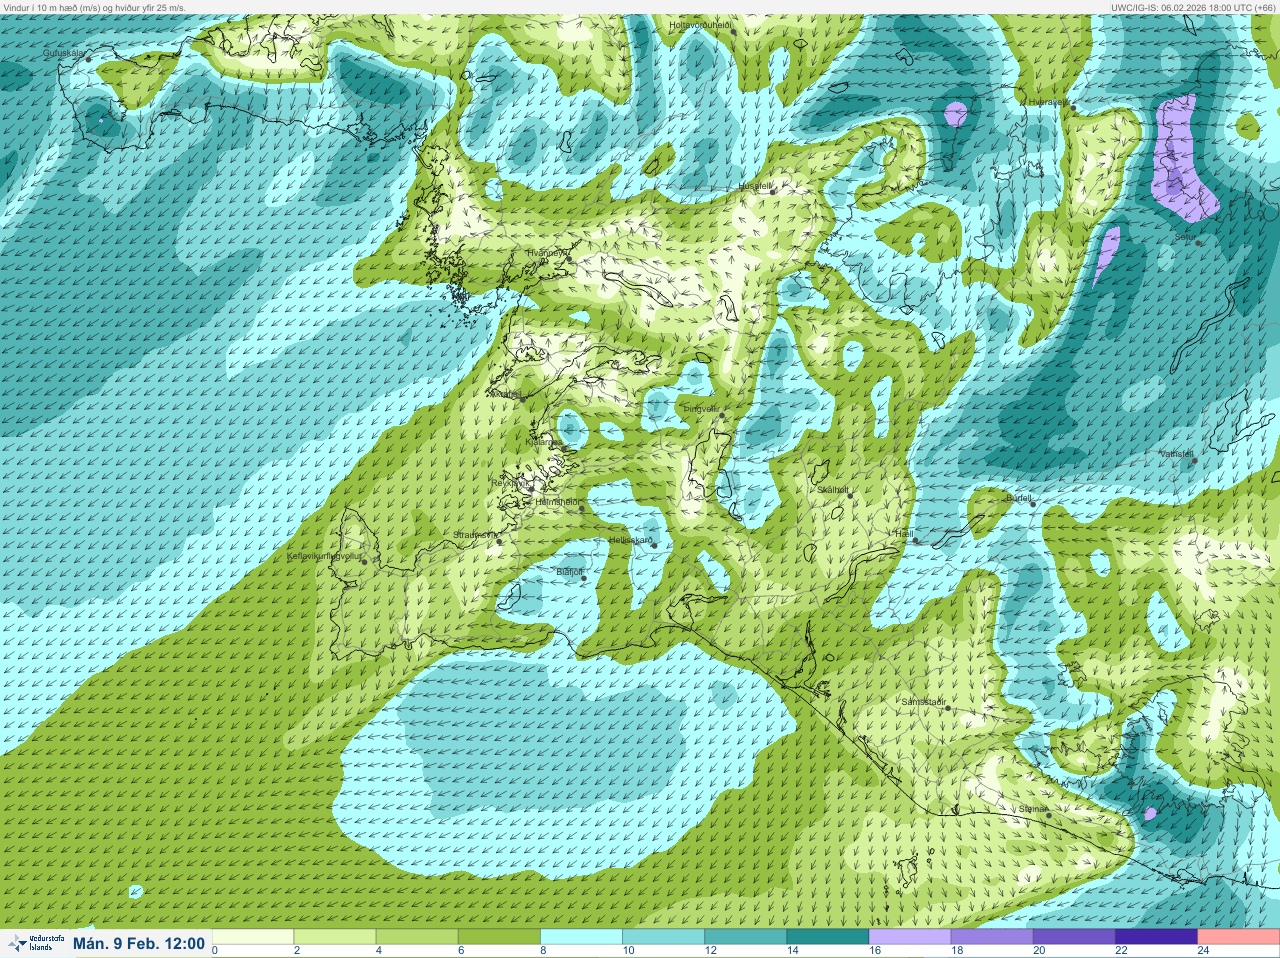
Task: Click the legend tick value 24
Action: pyautogui.click(x=1203, y=951)
